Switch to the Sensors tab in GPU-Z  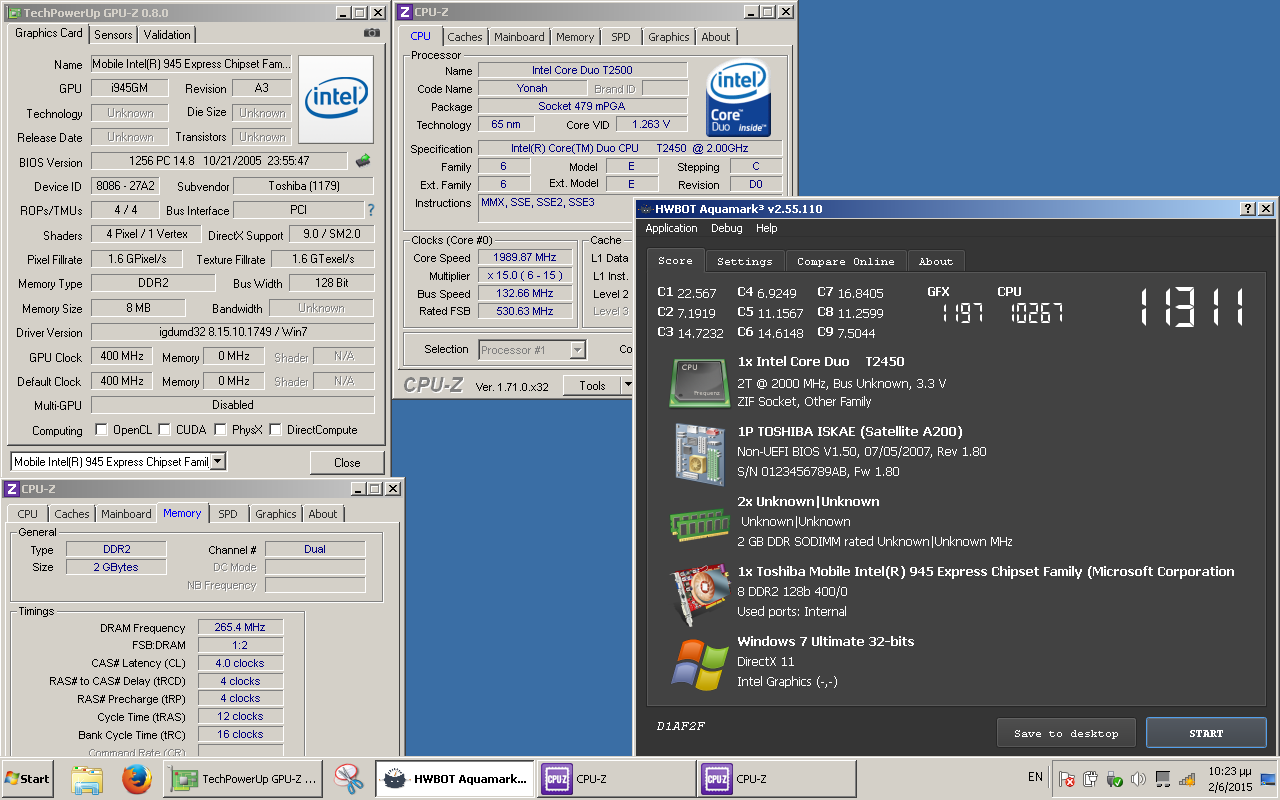pyautogui.click(x=113, y=34)
